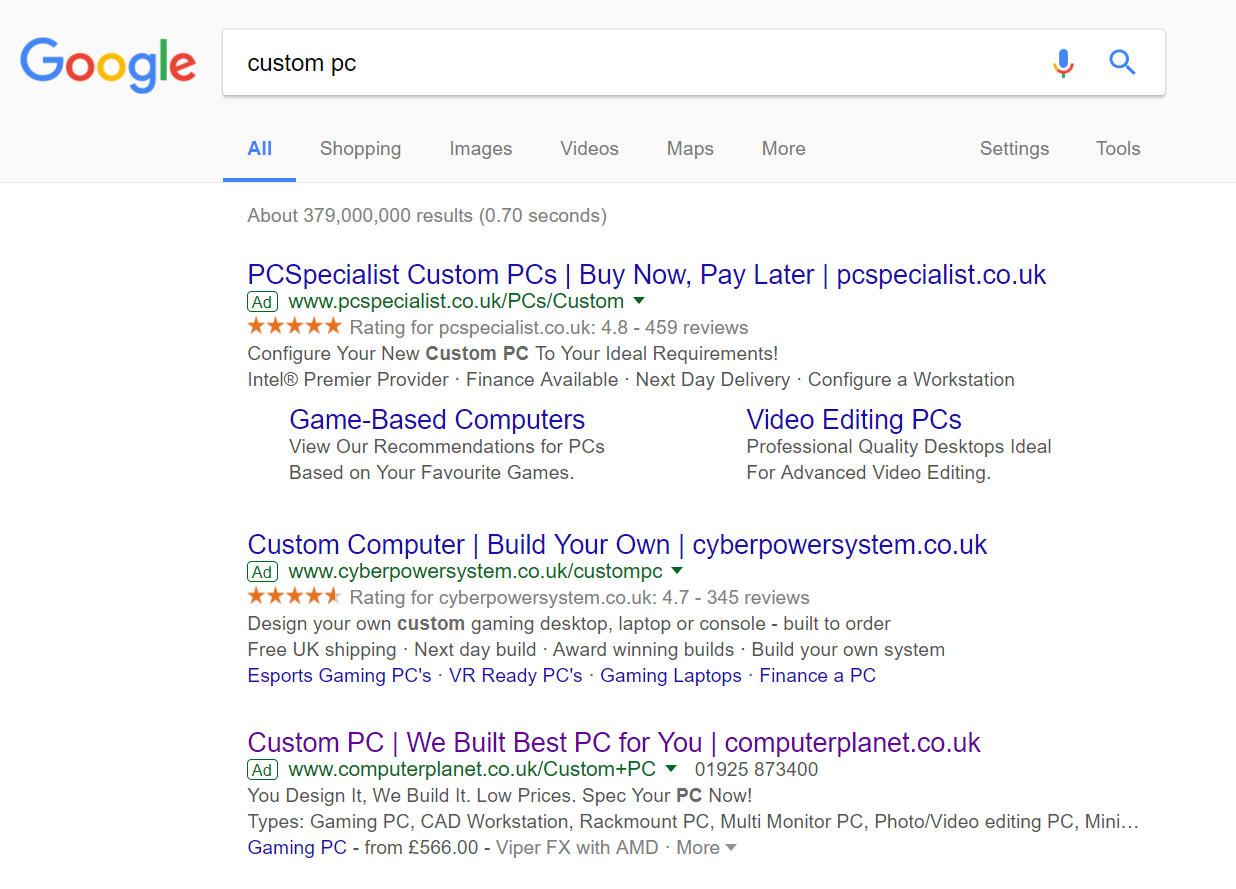Expand the pcspecialist URL dropdown arrow
1236x889 pixels.
click(x=639, y=301)
